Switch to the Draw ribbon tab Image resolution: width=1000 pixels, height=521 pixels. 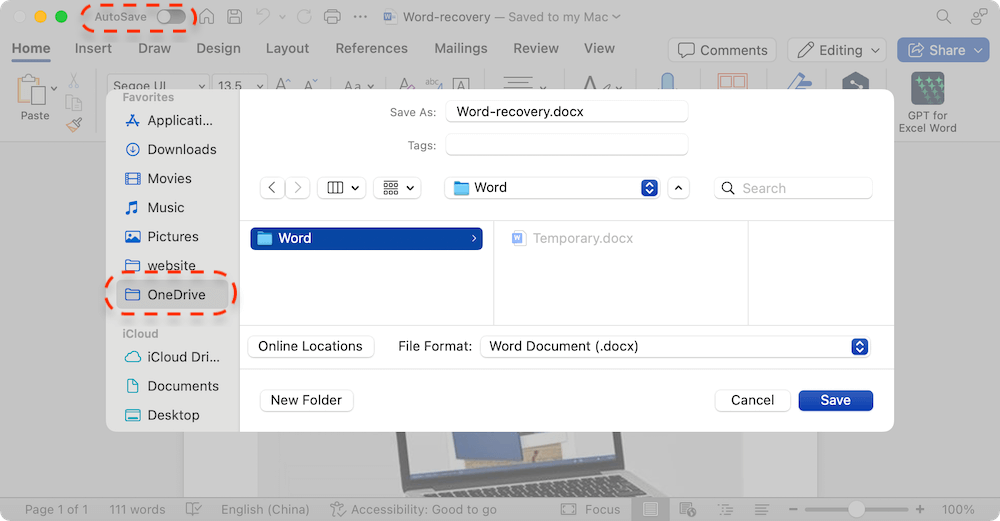(154, 48)
